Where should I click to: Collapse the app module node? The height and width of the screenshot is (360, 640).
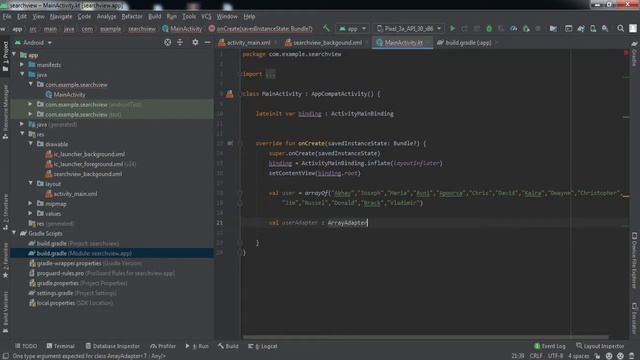14,54
